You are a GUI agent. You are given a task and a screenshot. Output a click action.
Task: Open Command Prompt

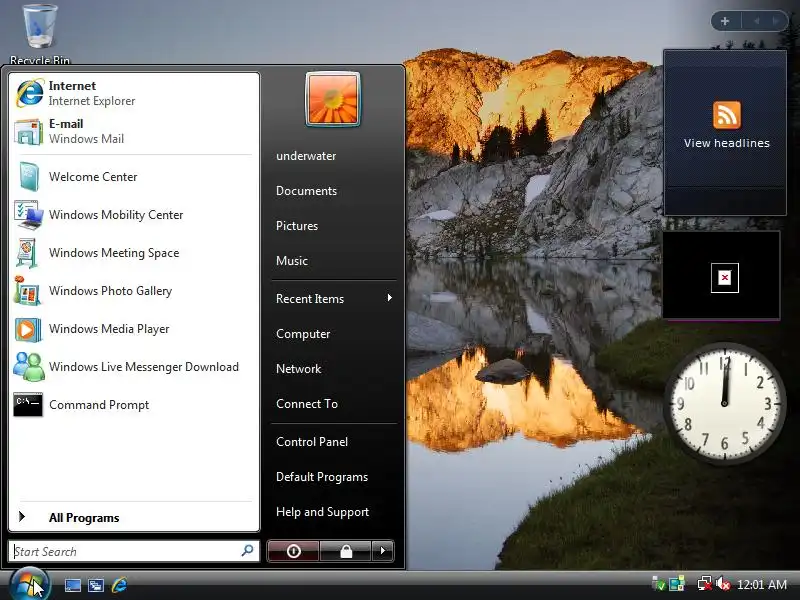134,405
